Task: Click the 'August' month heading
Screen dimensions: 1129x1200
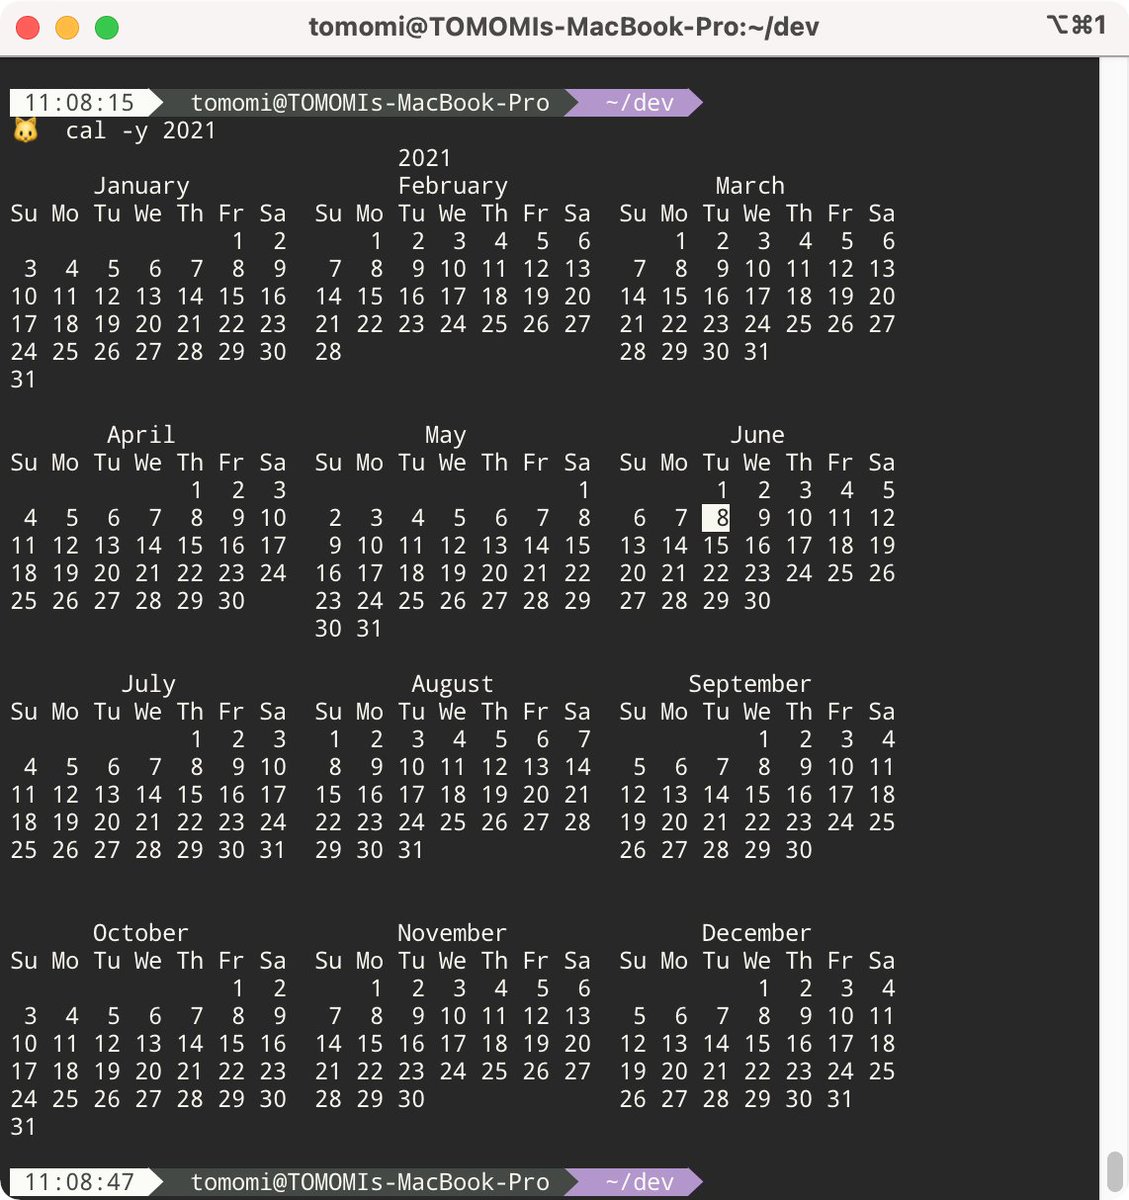Action: (453, 684)
